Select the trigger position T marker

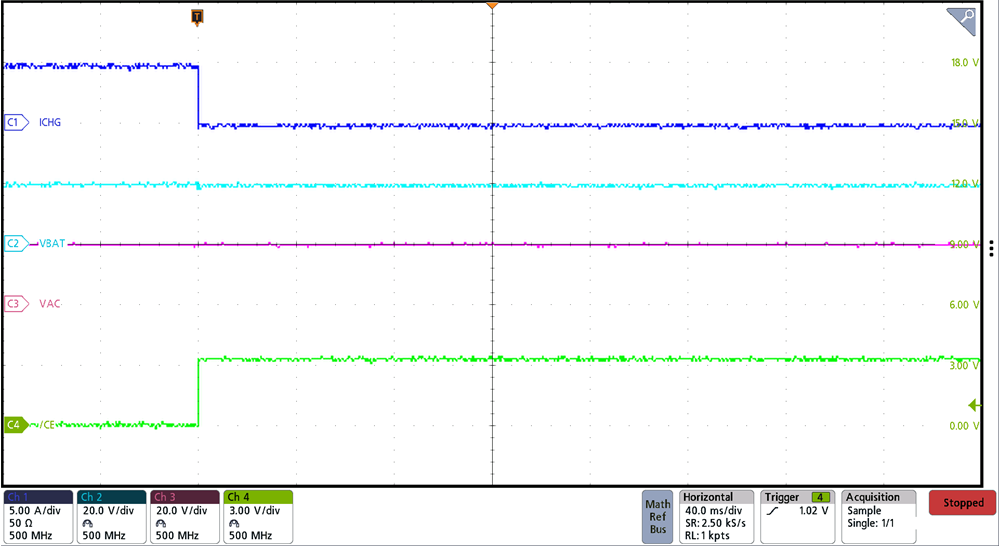pos(197,17)
